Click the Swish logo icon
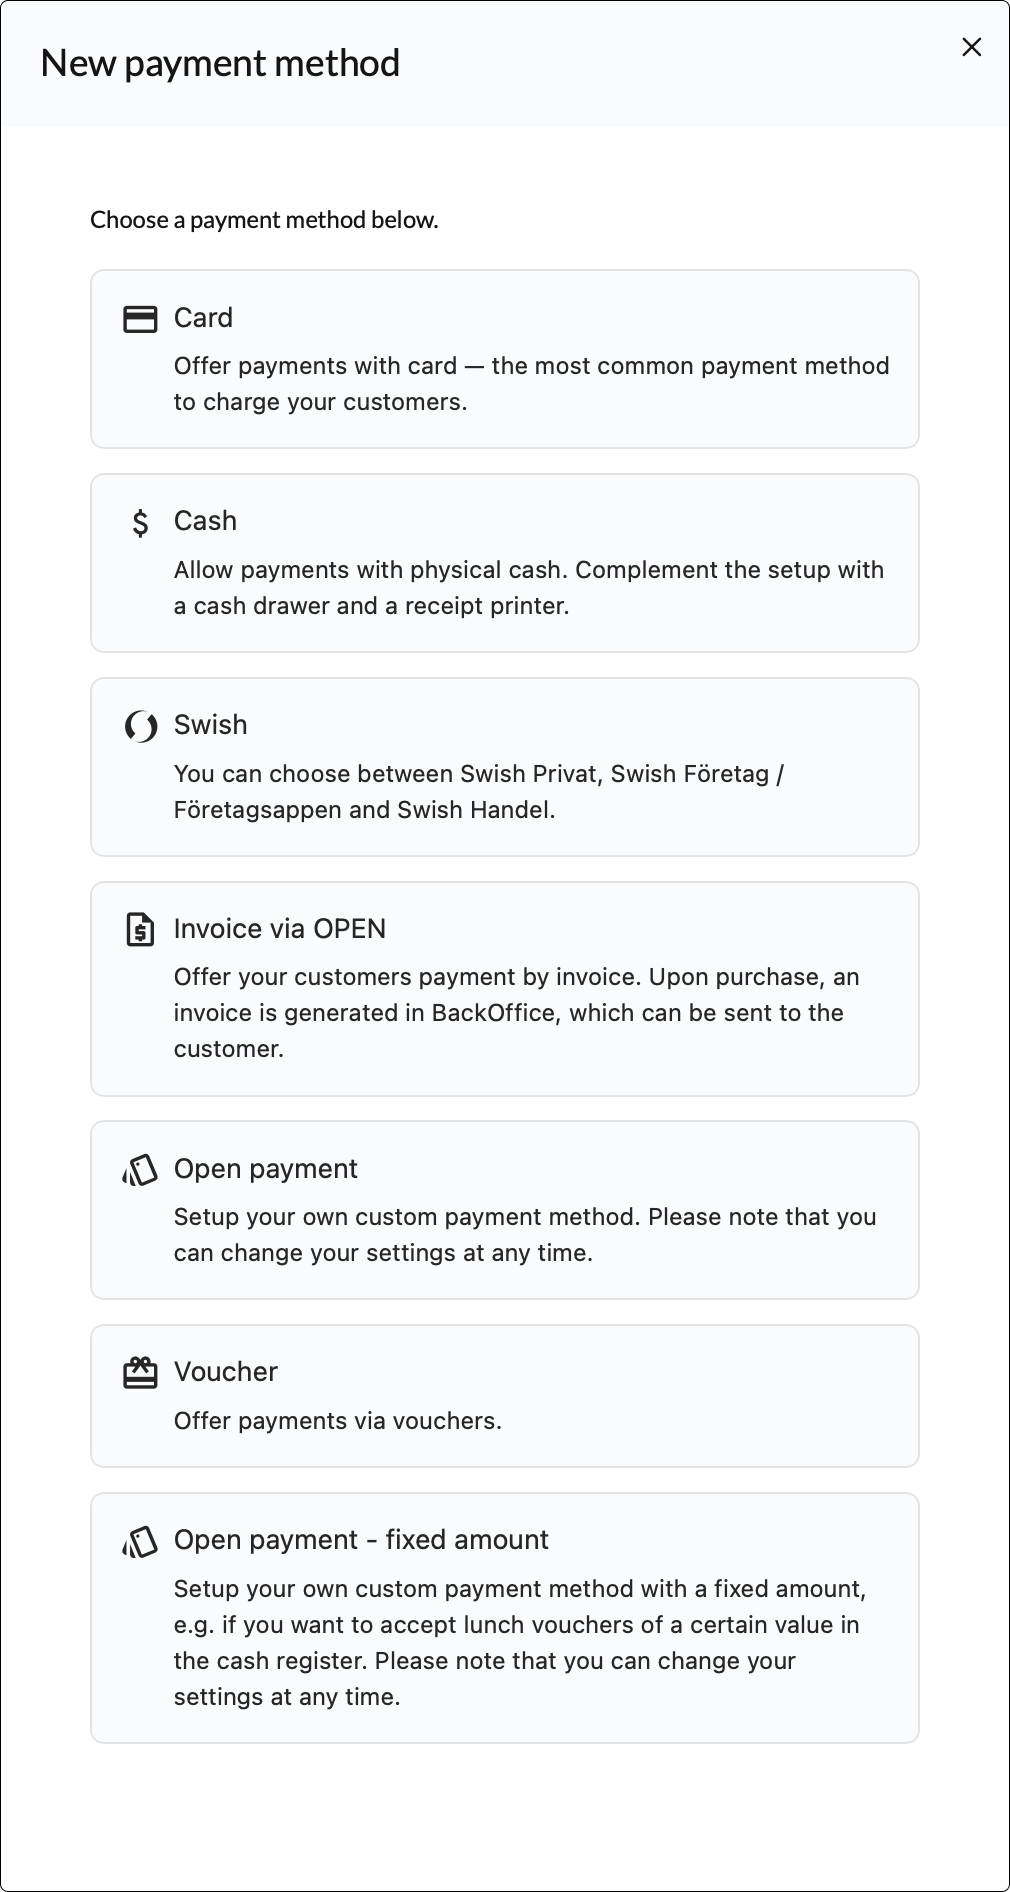Screen dimensions: 1010x1892 [140, 726]
